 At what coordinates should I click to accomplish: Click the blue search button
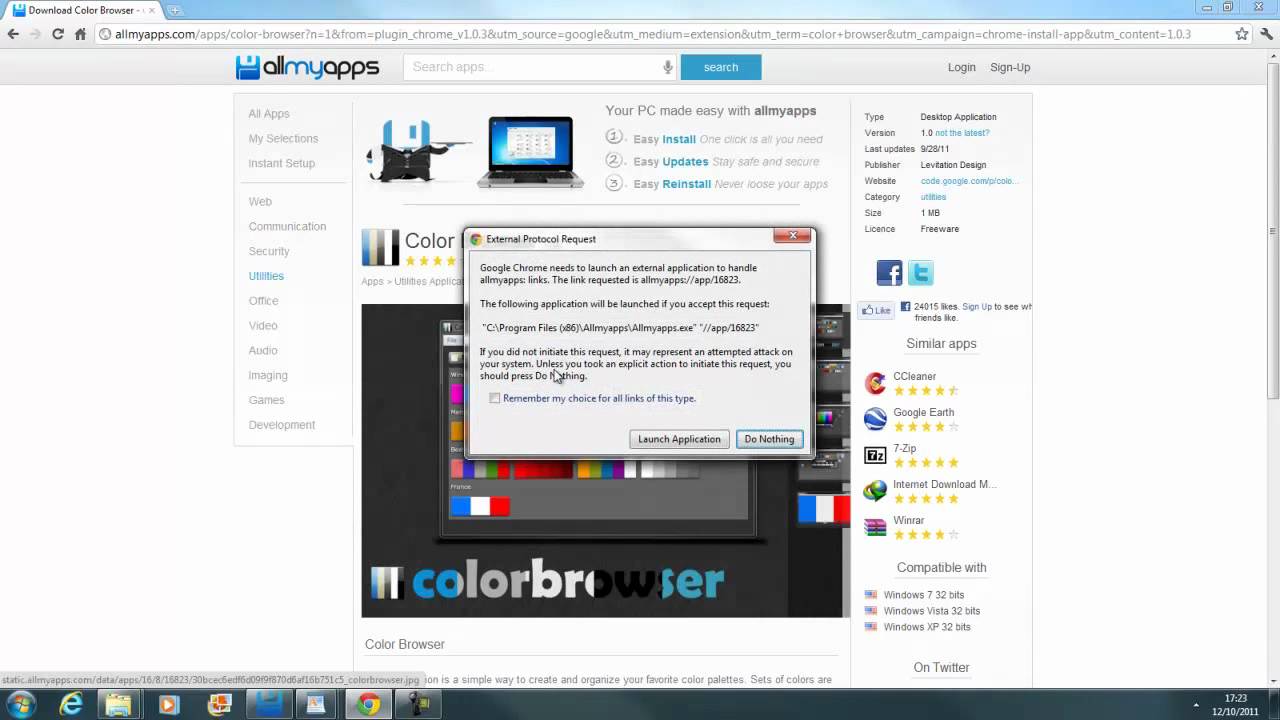click(721, 67)
